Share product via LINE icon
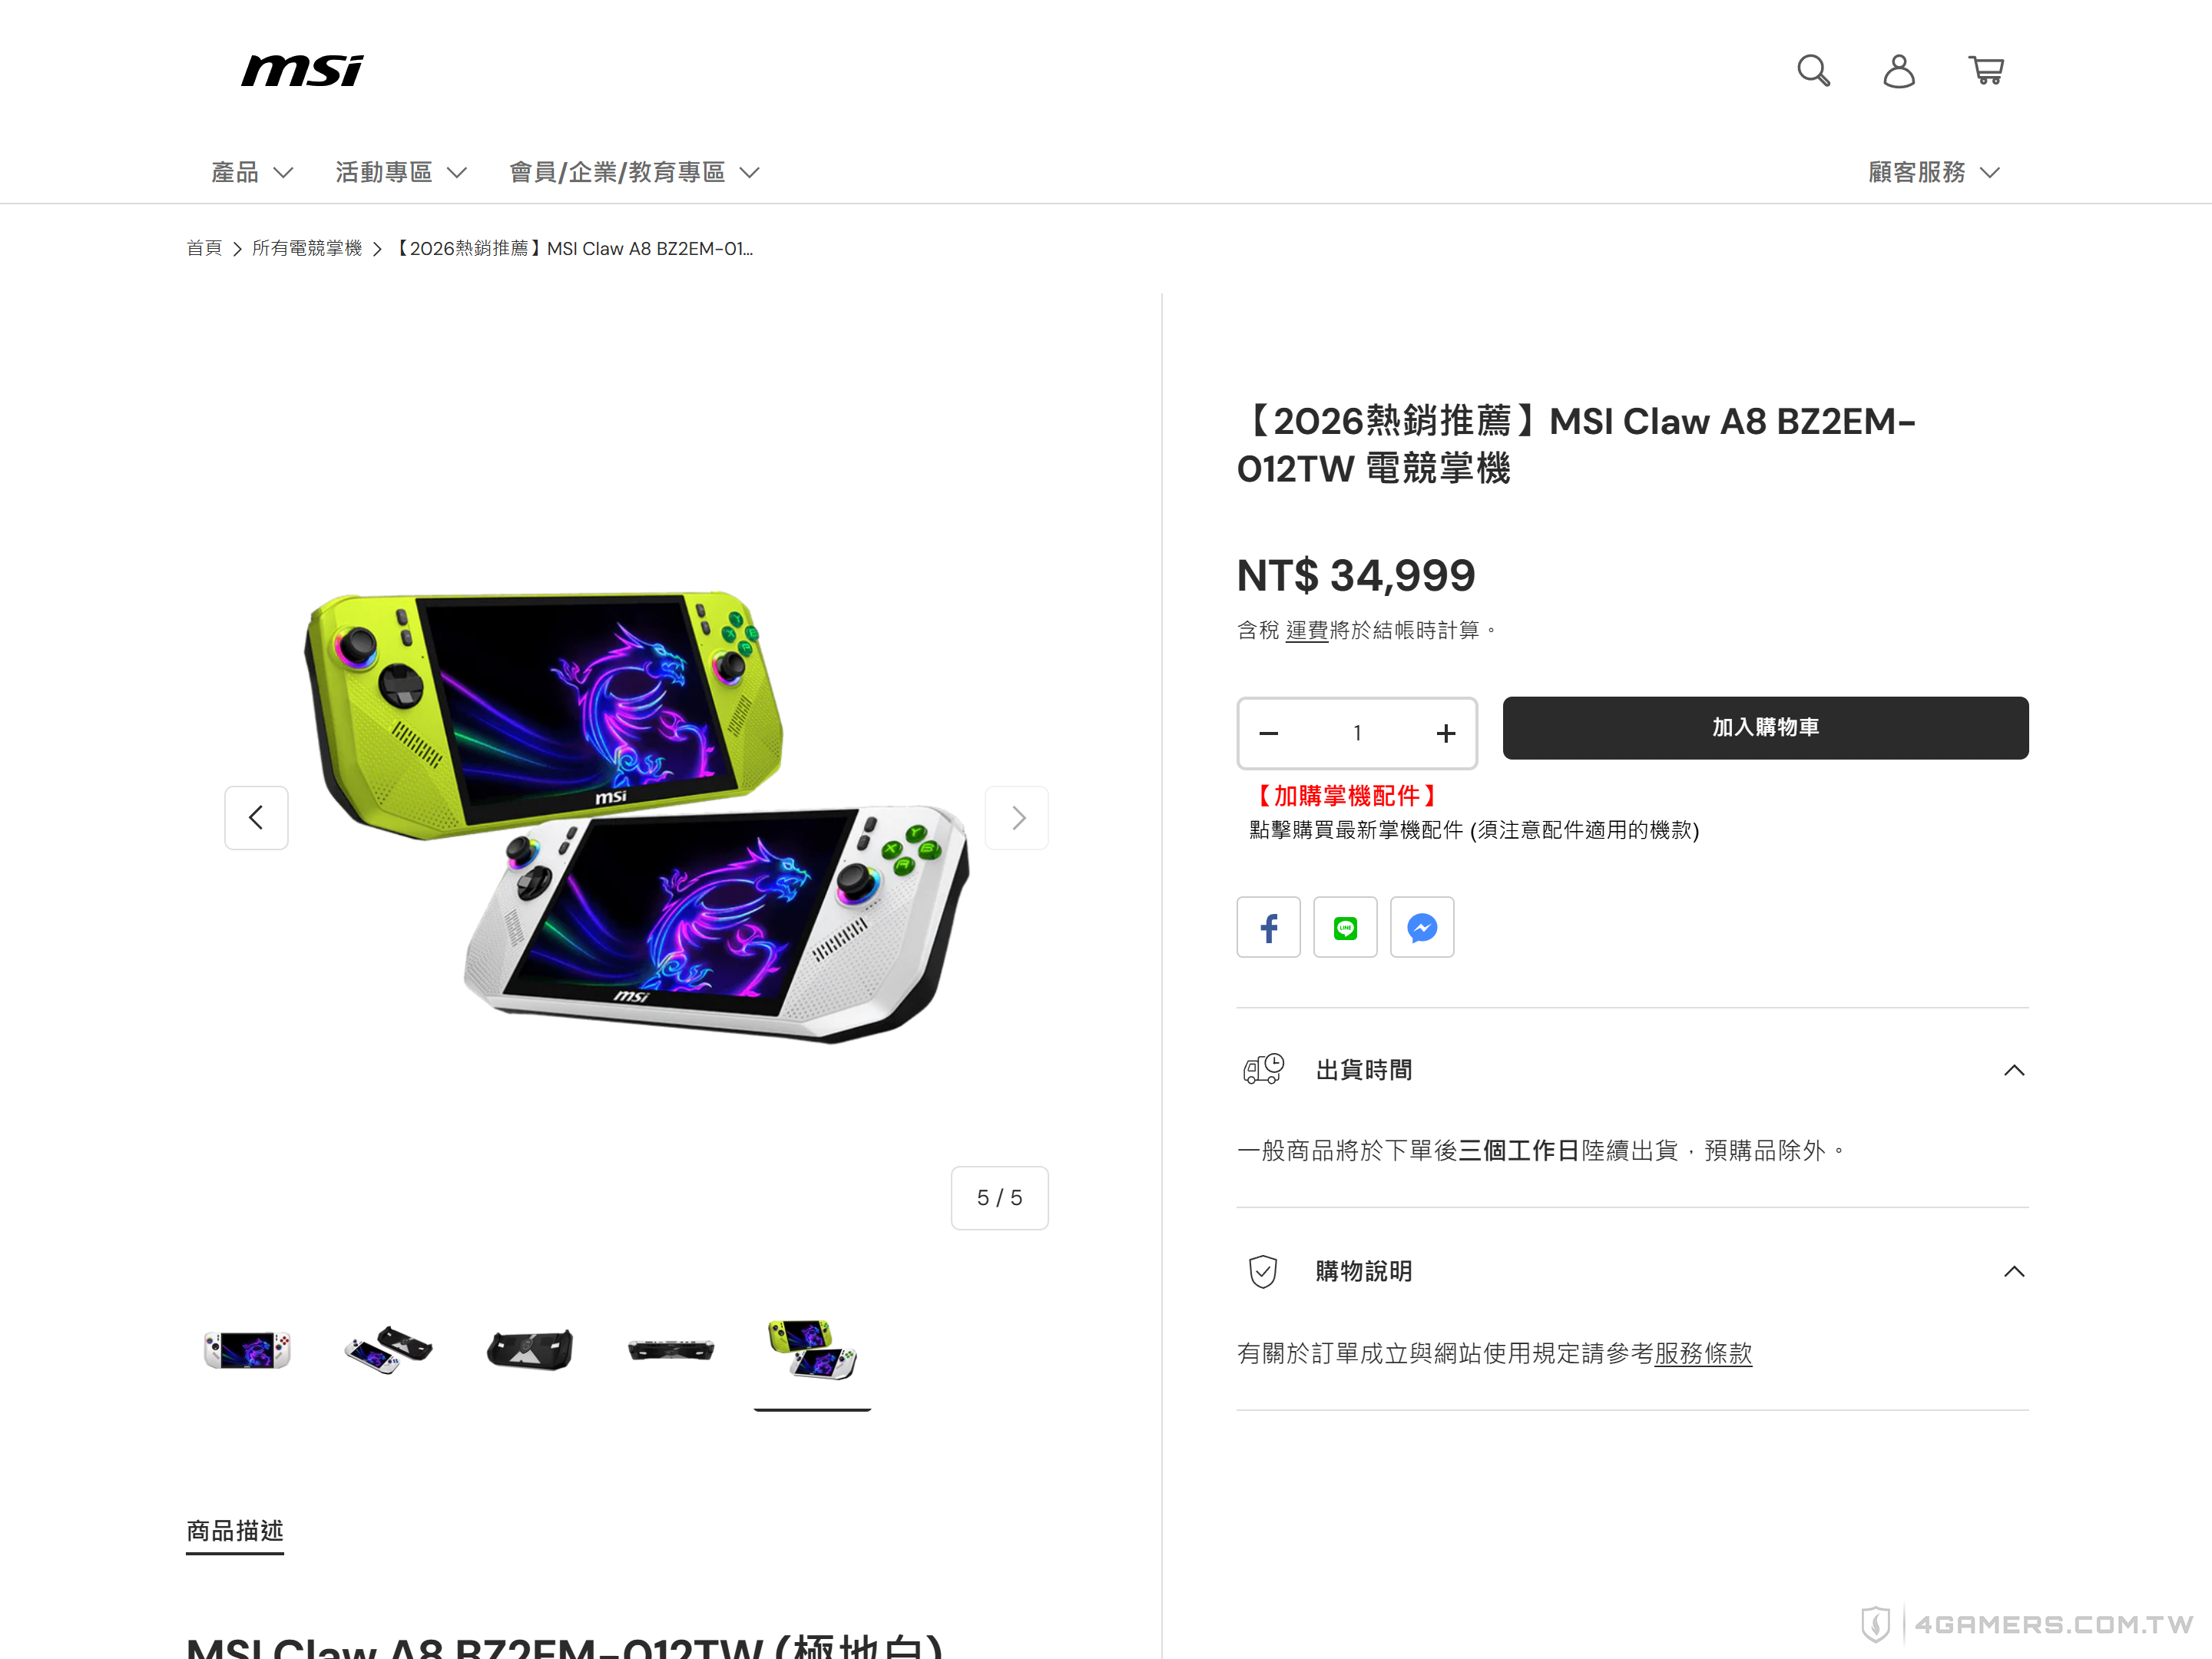Screen dimensions: 2212x1659 click(x=1345, y=927)
